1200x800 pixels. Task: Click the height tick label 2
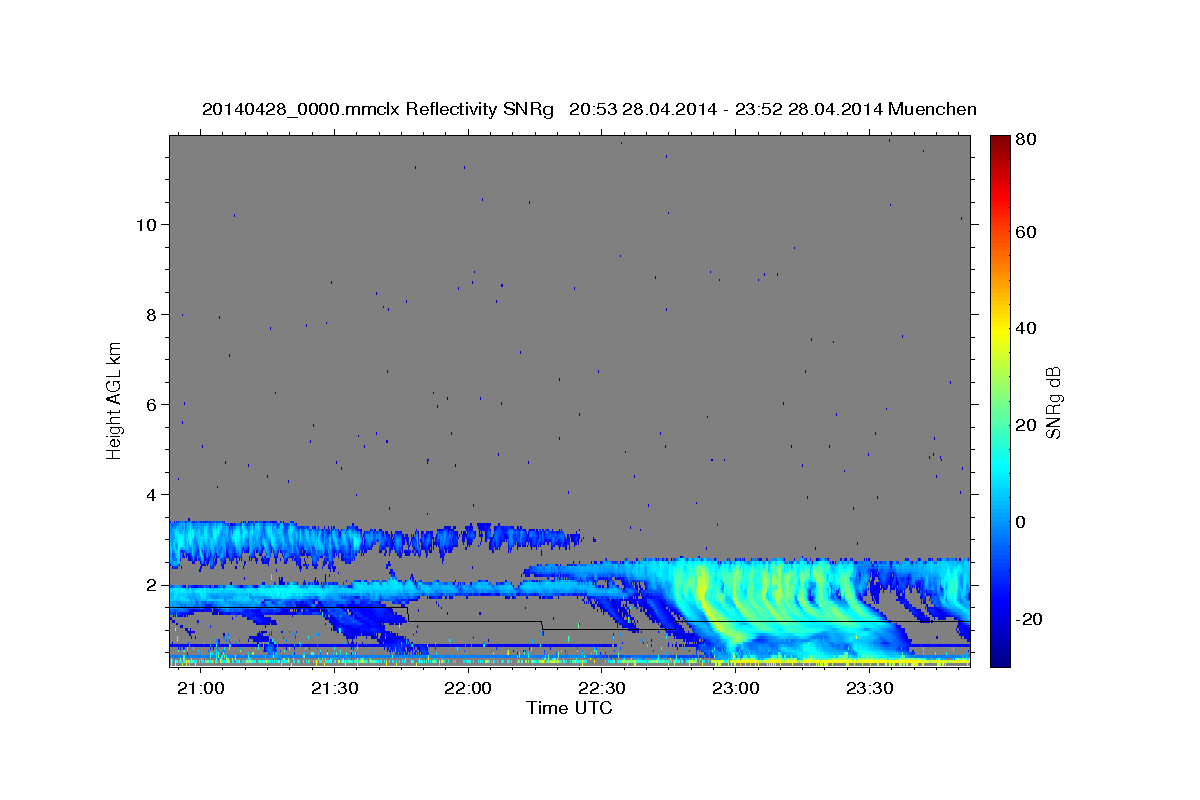(x=152, y=585)
